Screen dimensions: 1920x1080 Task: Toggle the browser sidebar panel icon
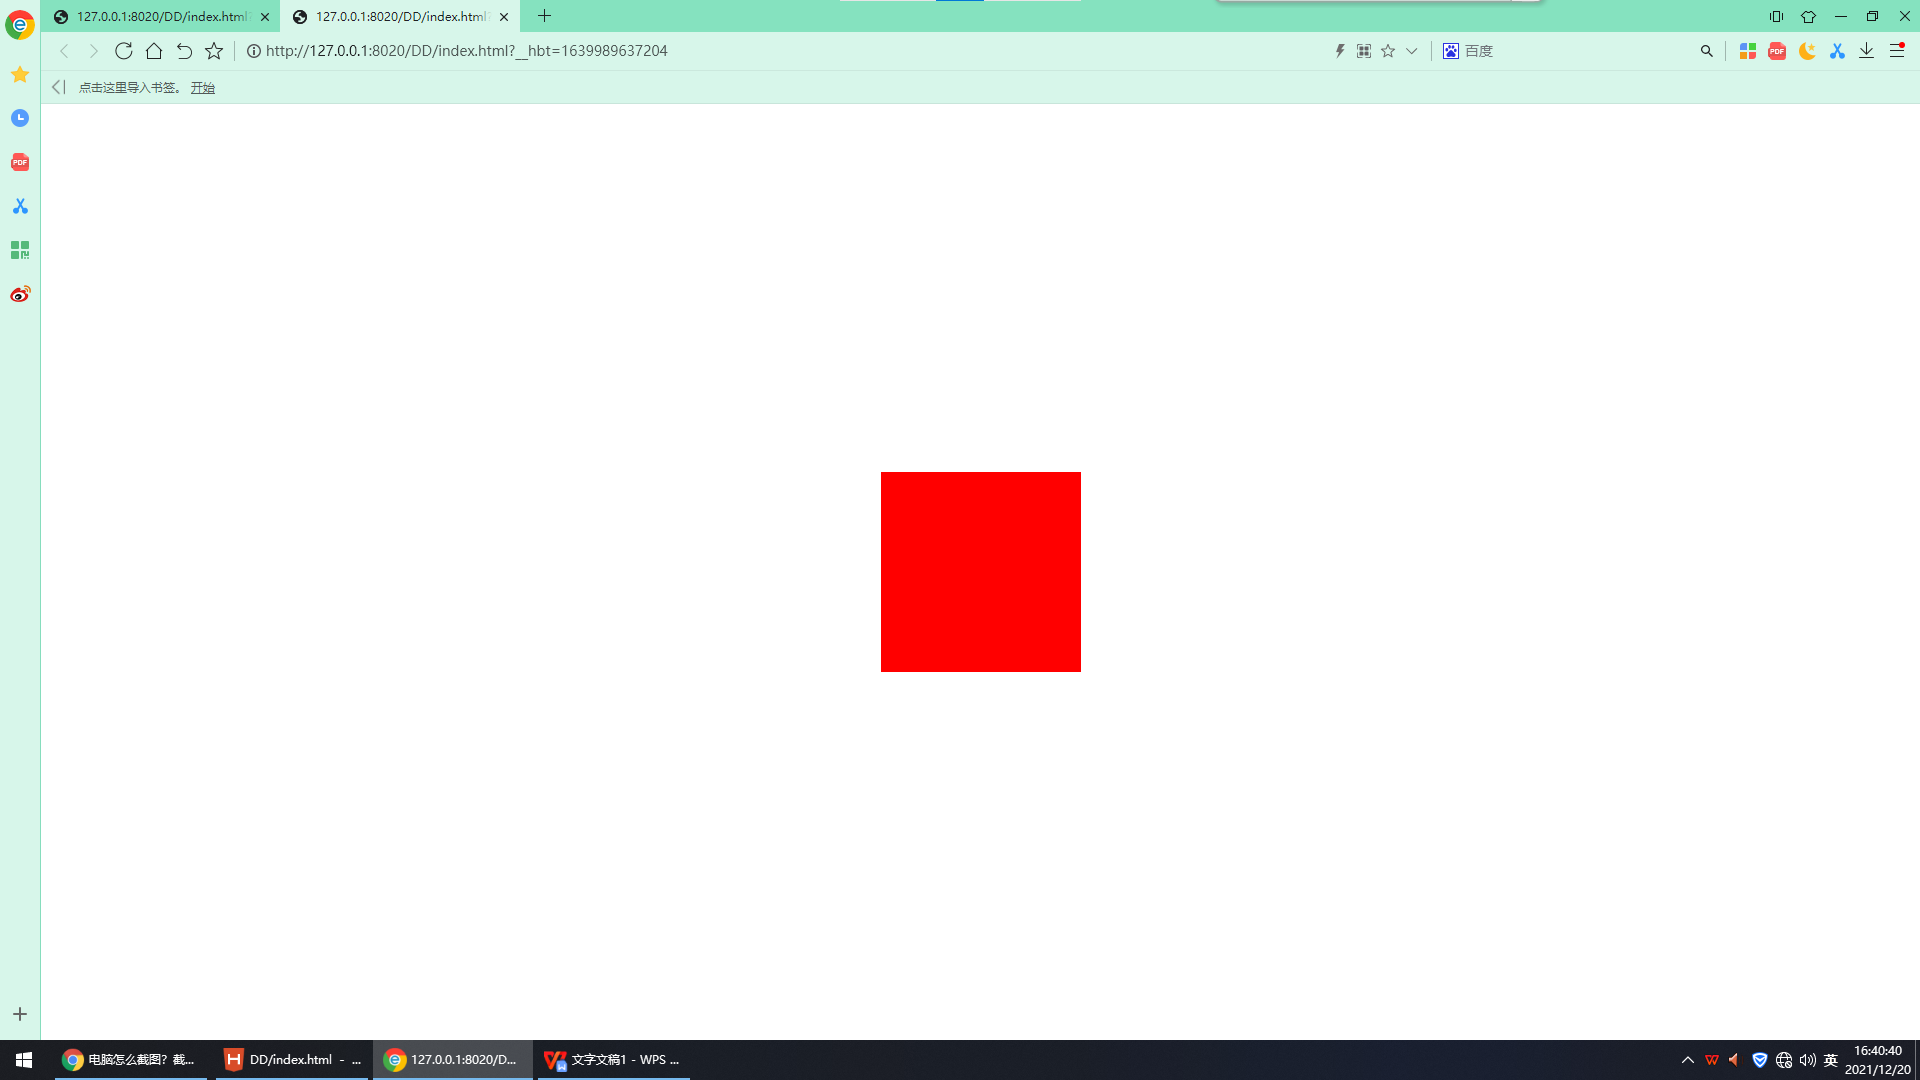click(1776, 16)
